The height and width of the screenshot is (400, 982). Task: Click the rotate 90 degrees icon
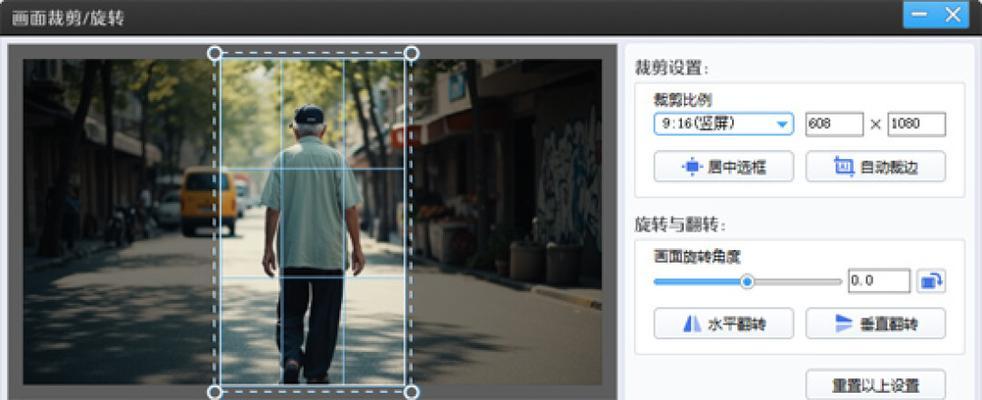coord(931,281)
